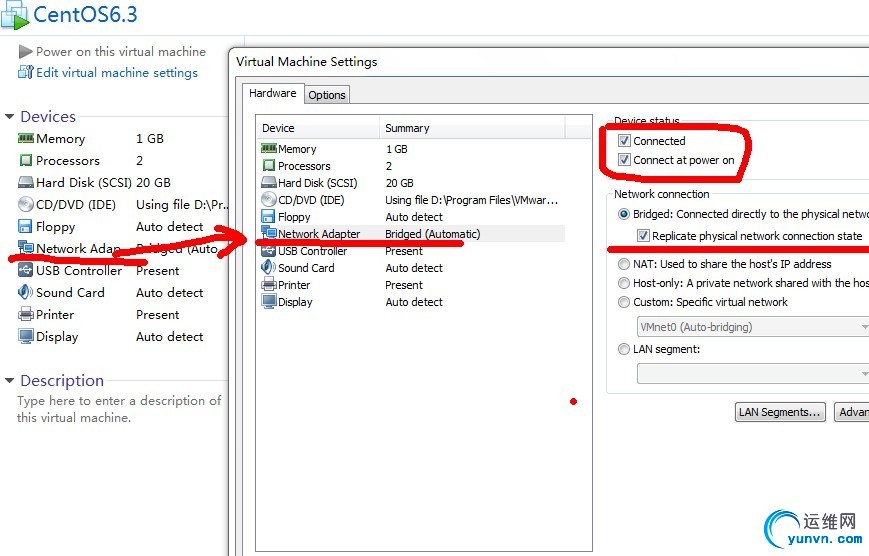Click Printer icon in Devices pane
Viewport: 869px width, 556px height.
(x=25, y=314)
